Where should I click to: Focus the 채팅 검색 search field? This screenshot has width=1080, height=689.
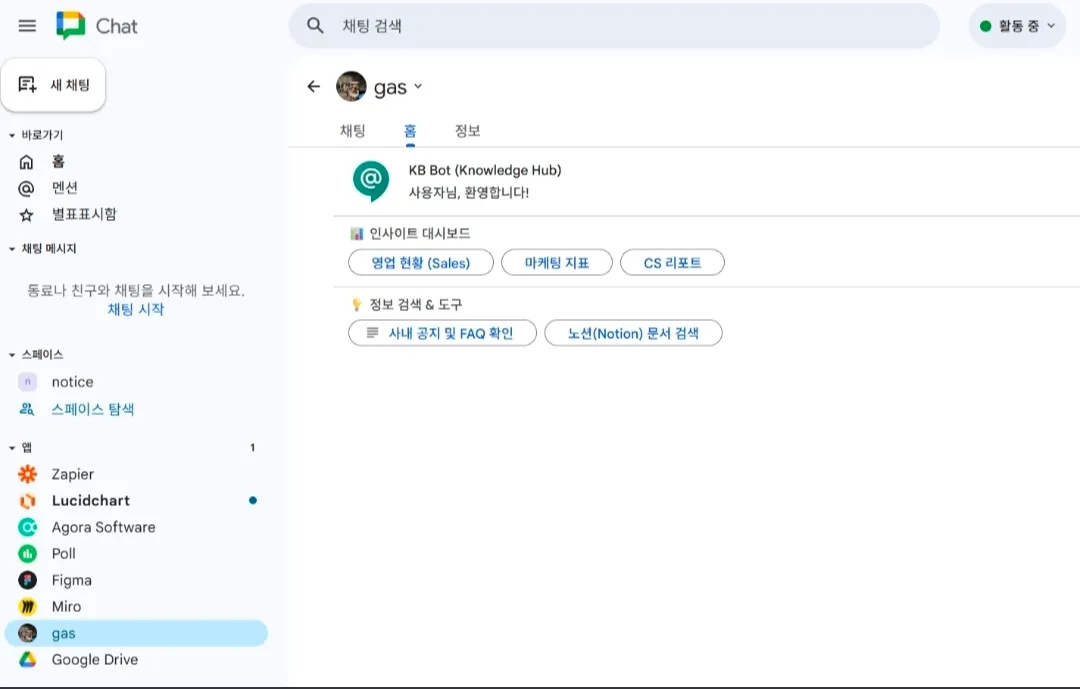(614, 26)
